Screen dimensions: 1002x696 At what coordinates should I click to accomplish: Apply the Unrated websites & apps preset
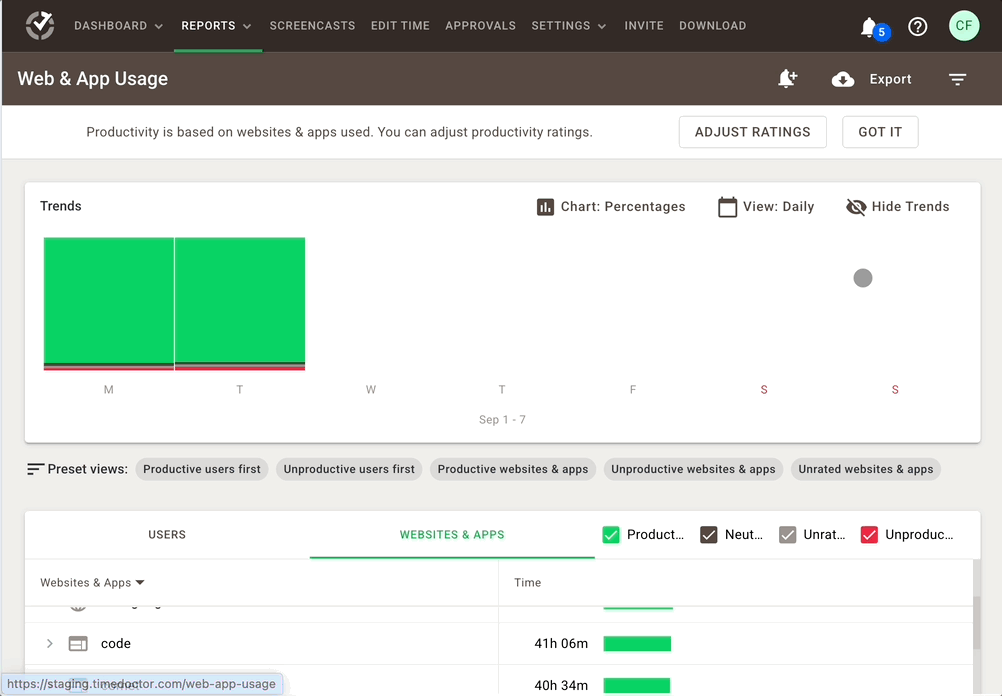(x=866, y=469)
